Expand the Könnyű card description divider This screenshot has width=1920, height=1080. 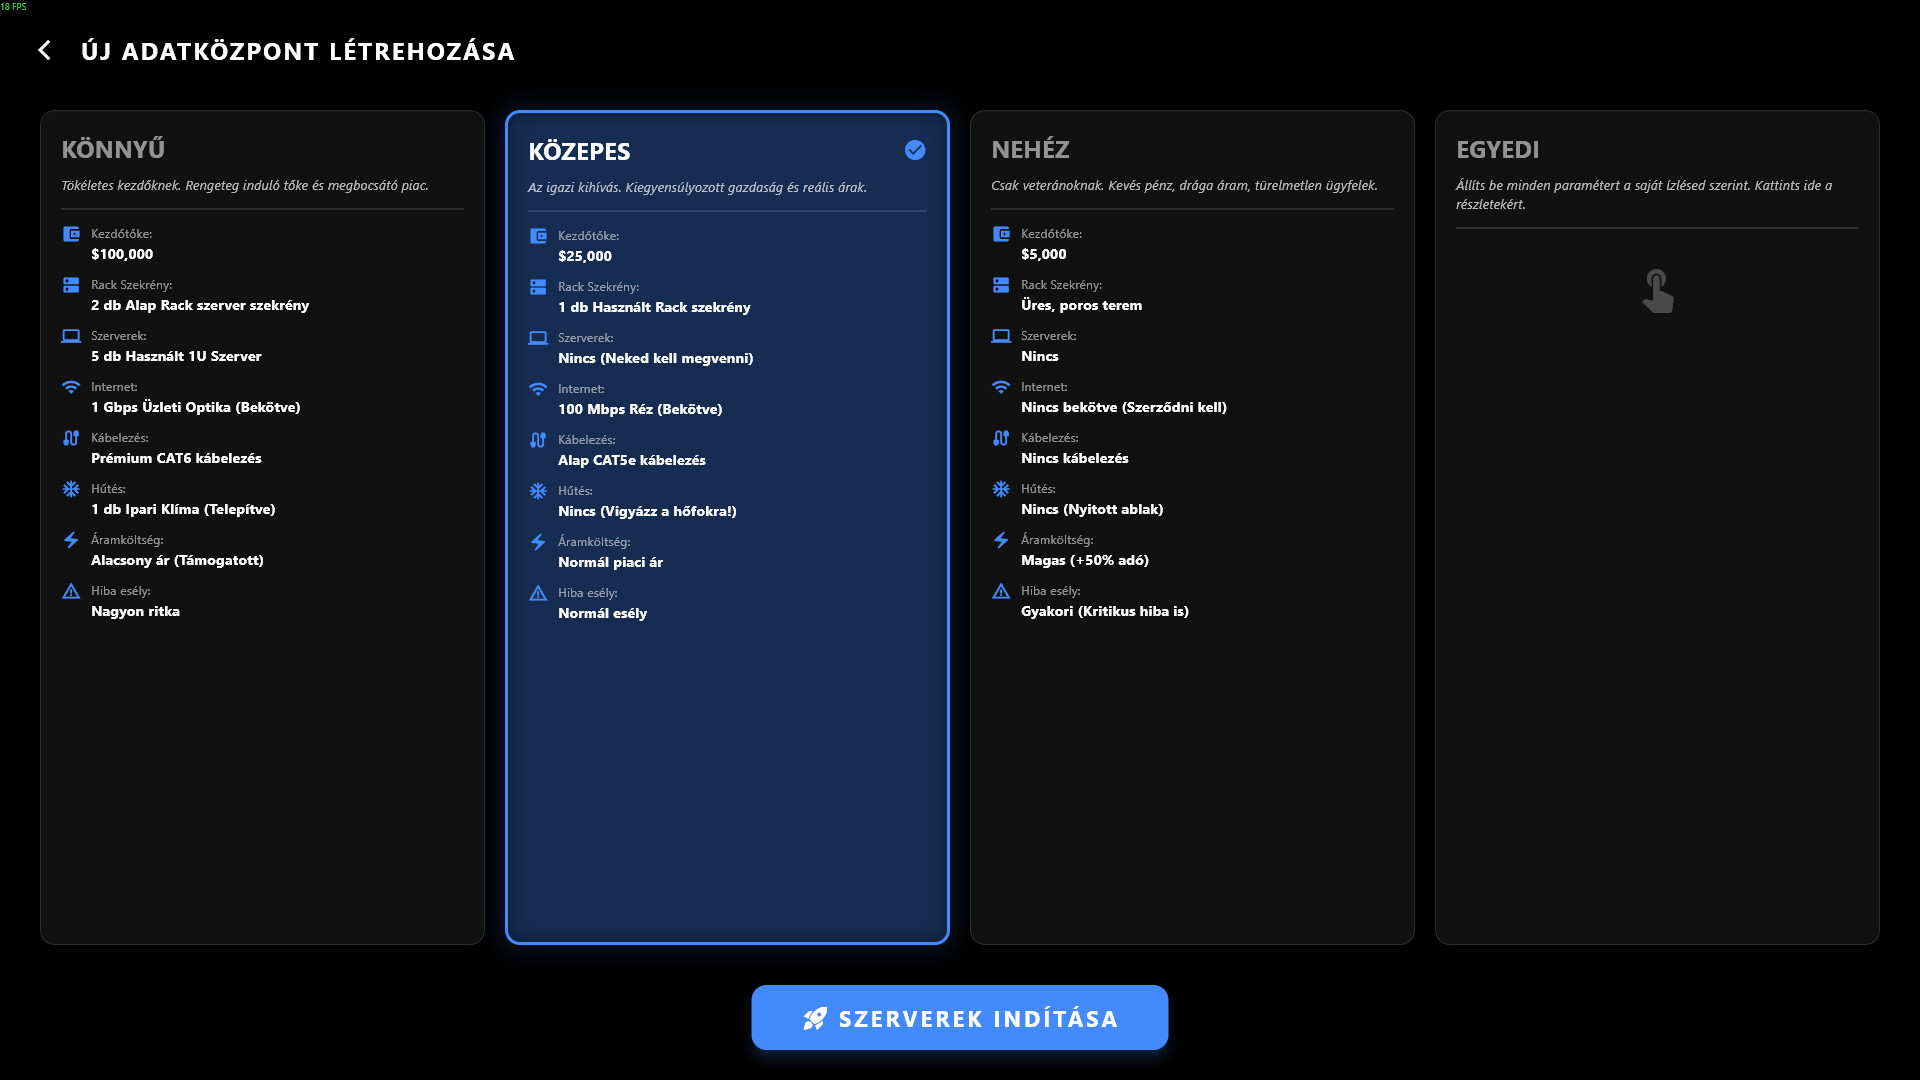coord(262,208)
